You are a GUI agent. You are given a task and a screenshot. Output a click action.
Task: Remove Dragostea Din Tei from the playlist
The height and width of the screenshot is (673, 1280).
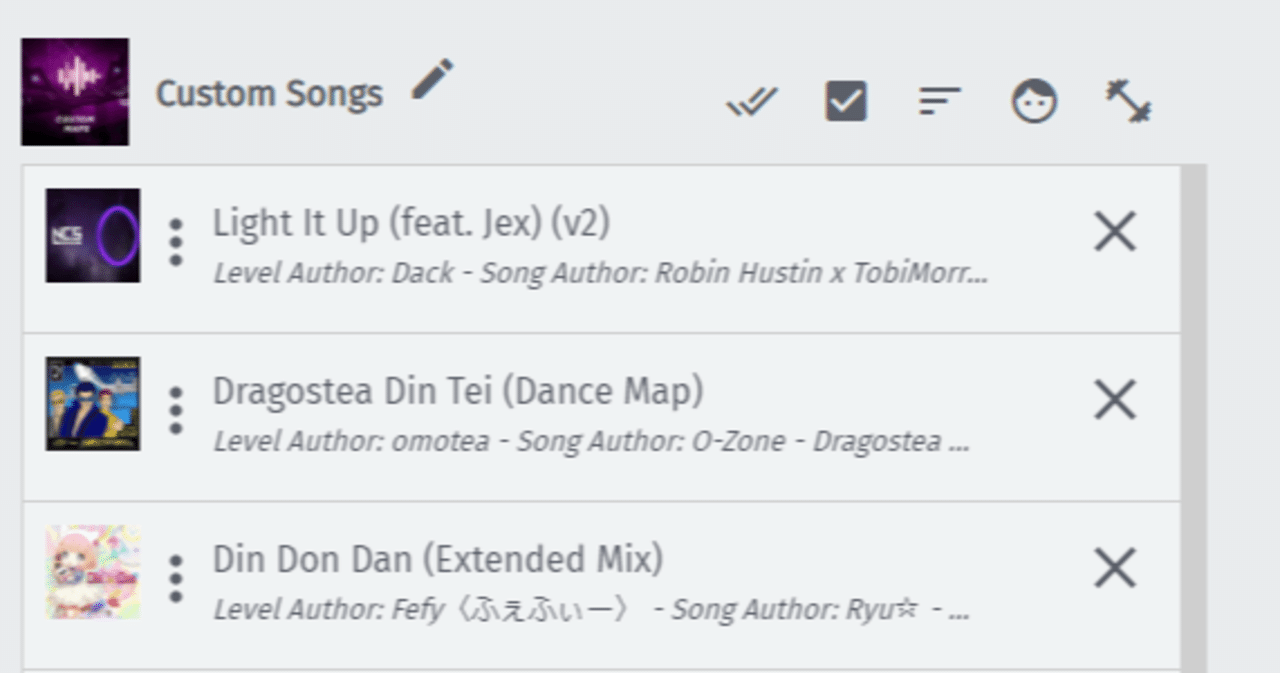click(1115, 402)
